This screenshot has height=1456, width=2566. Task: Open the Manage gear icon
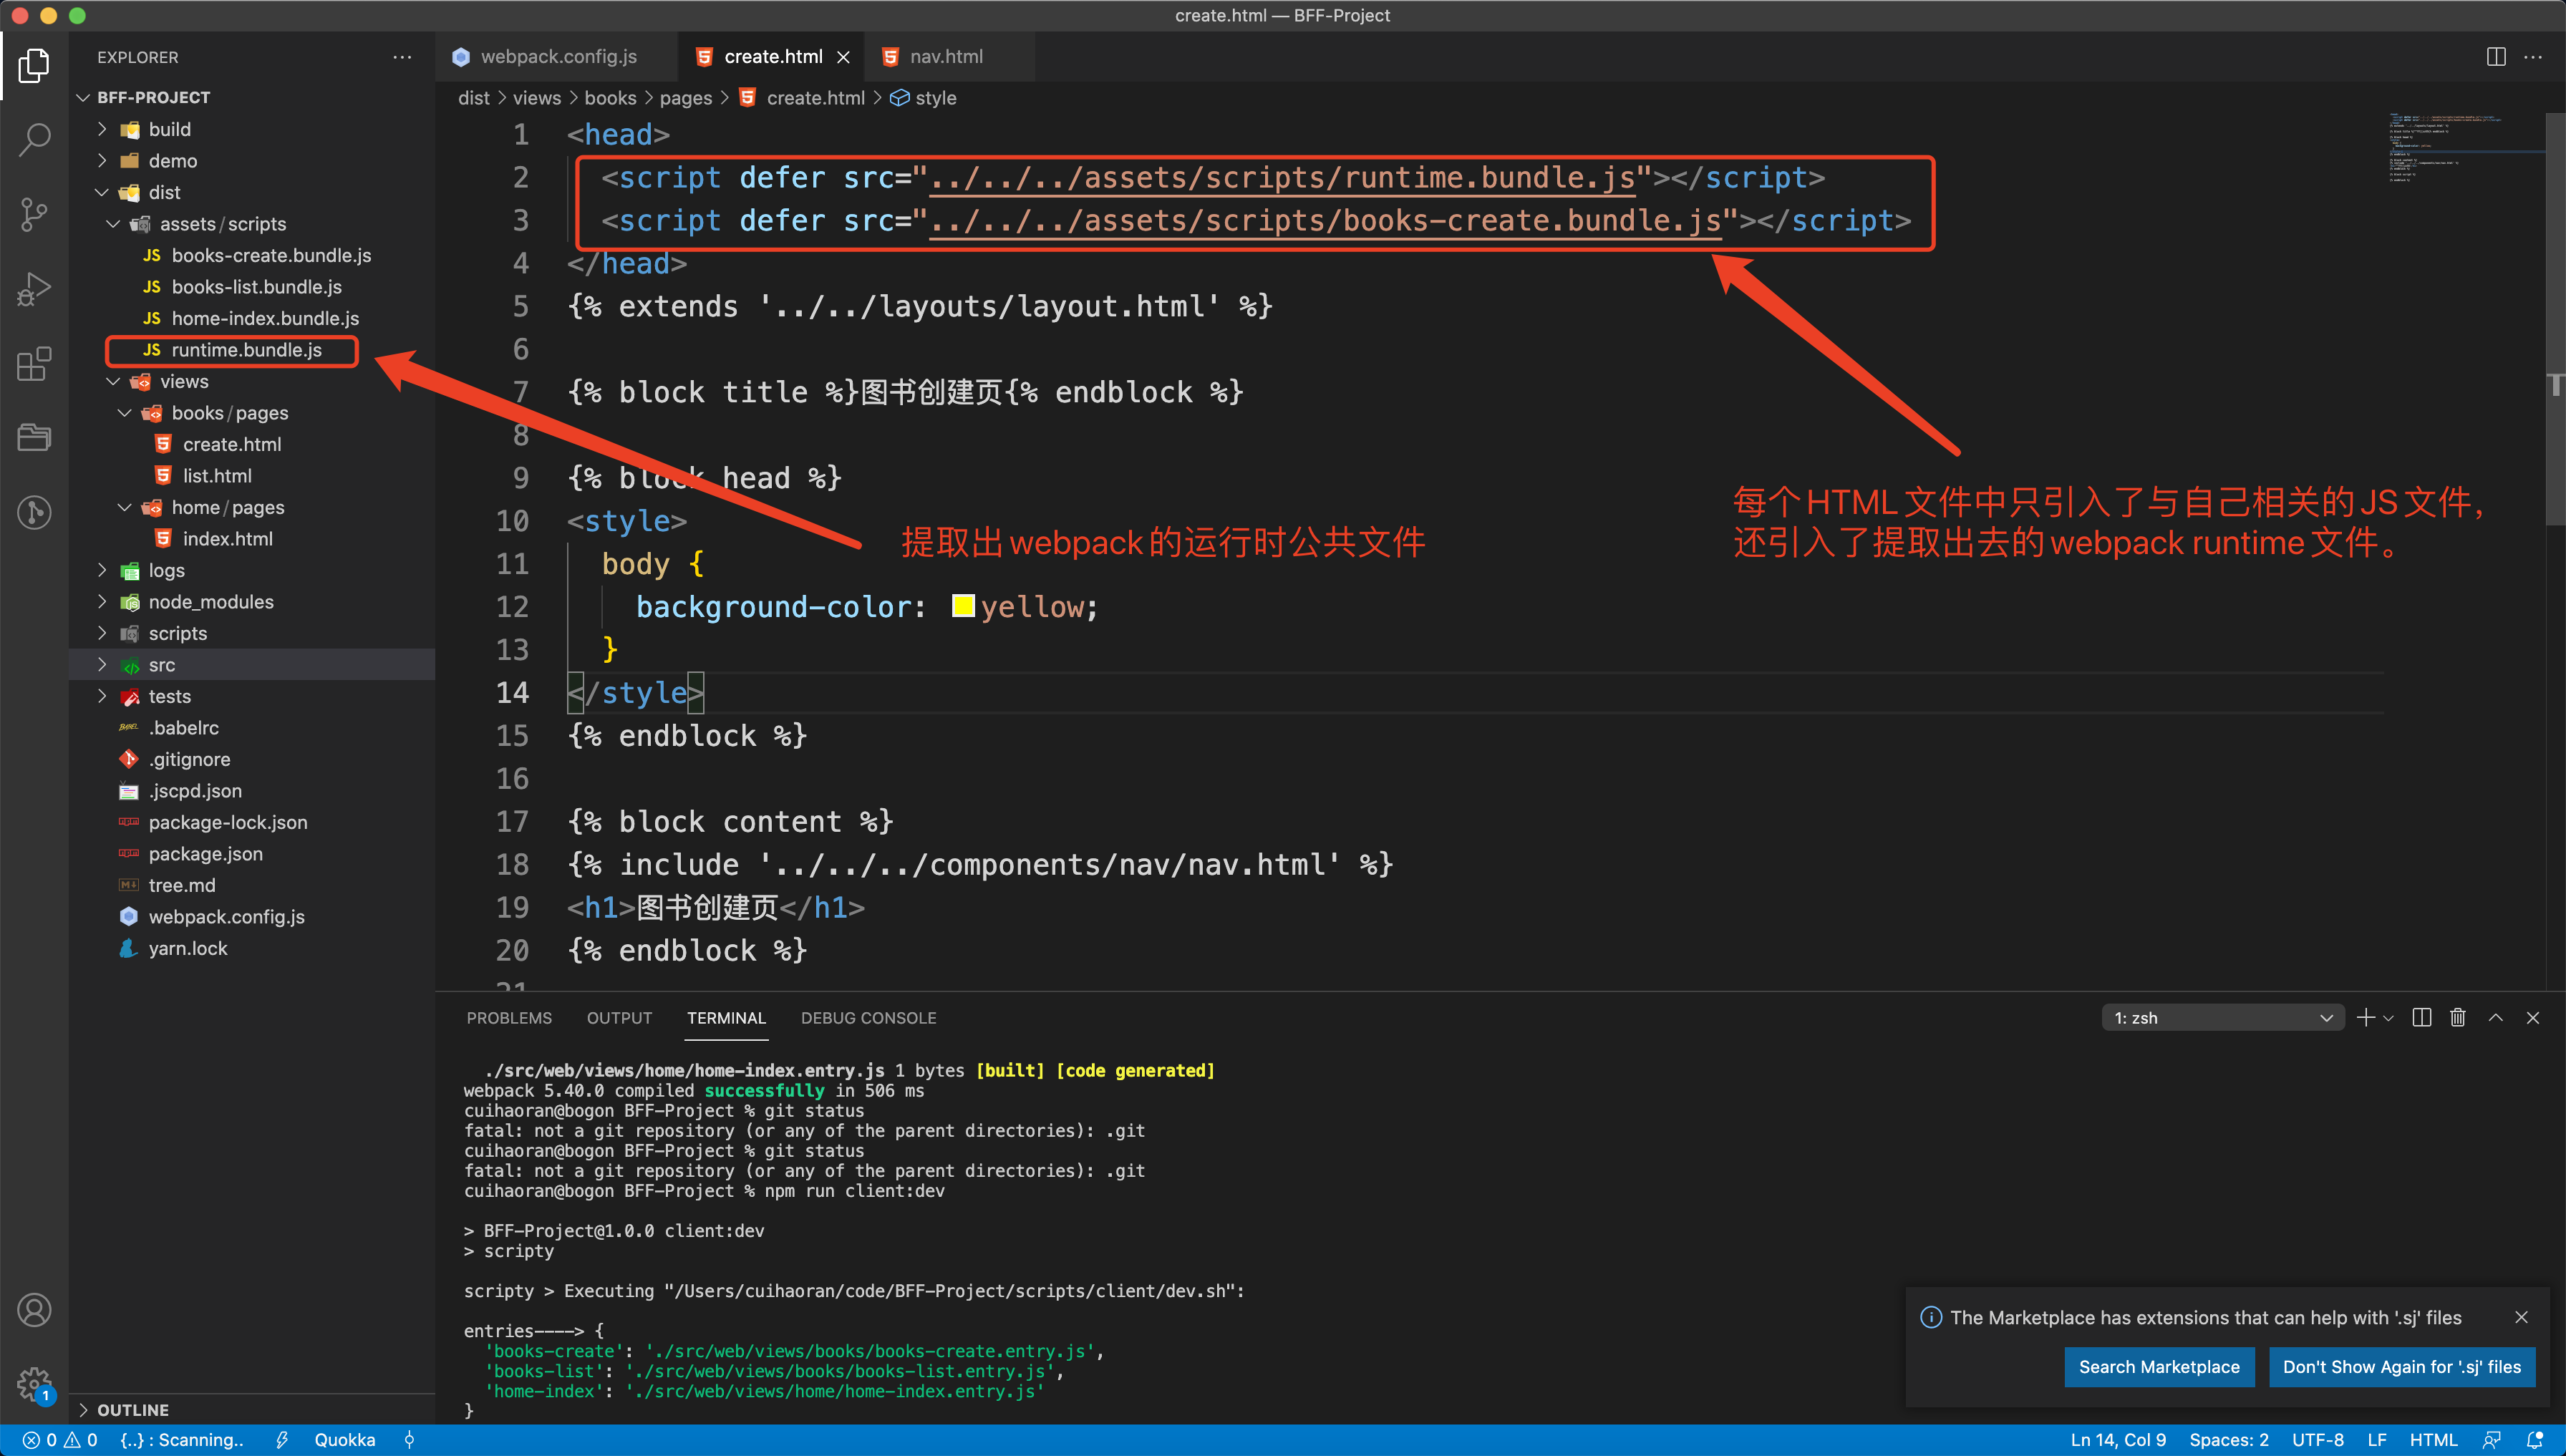click(x=34, y=1384)
